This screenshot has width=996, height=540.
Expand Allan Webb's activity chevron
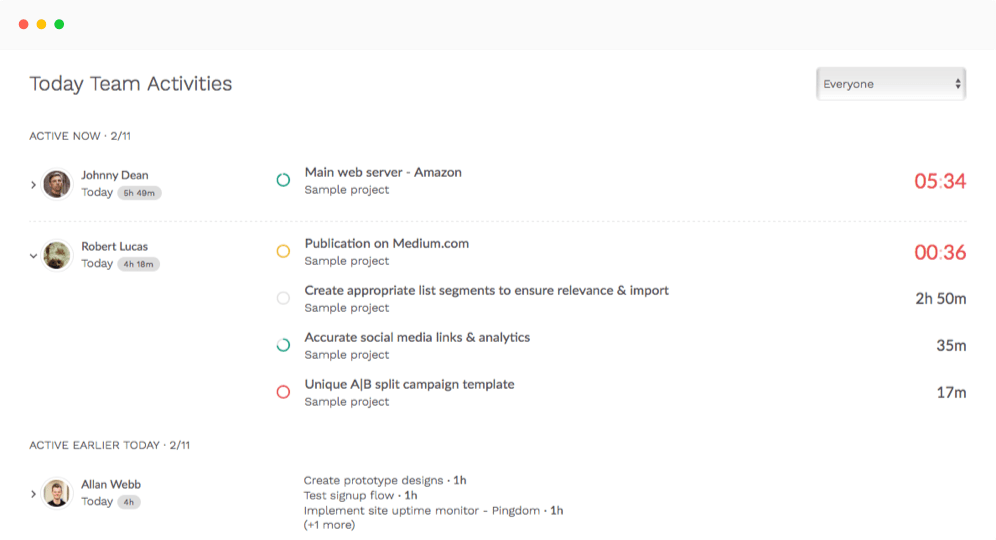33,494
